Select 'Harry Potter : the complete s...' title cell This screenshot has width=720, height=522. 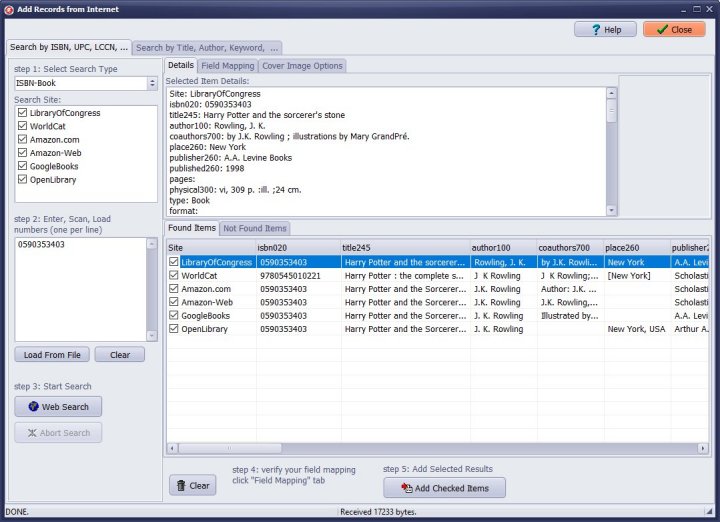(x=405, y=275)
